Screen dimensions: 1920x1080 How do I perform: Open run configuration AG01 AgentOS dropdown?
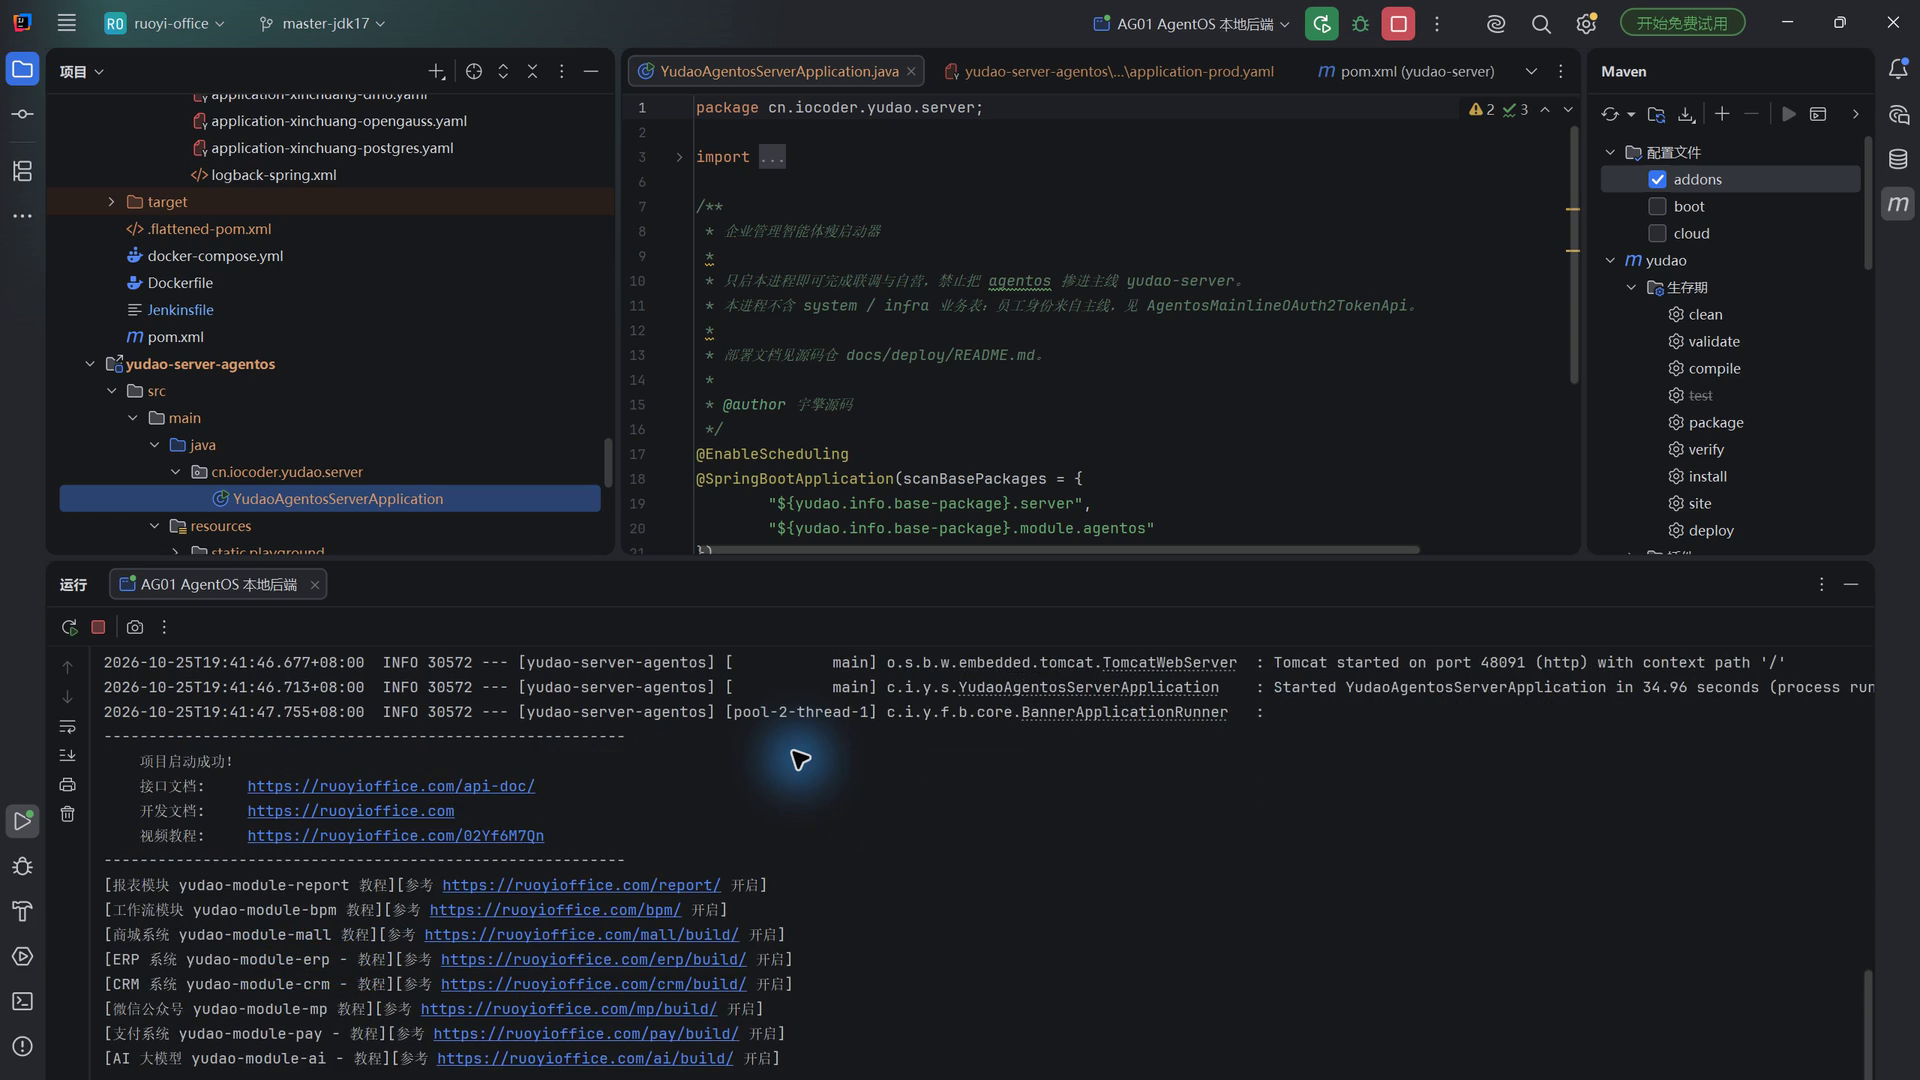[x=1191, y=24]
